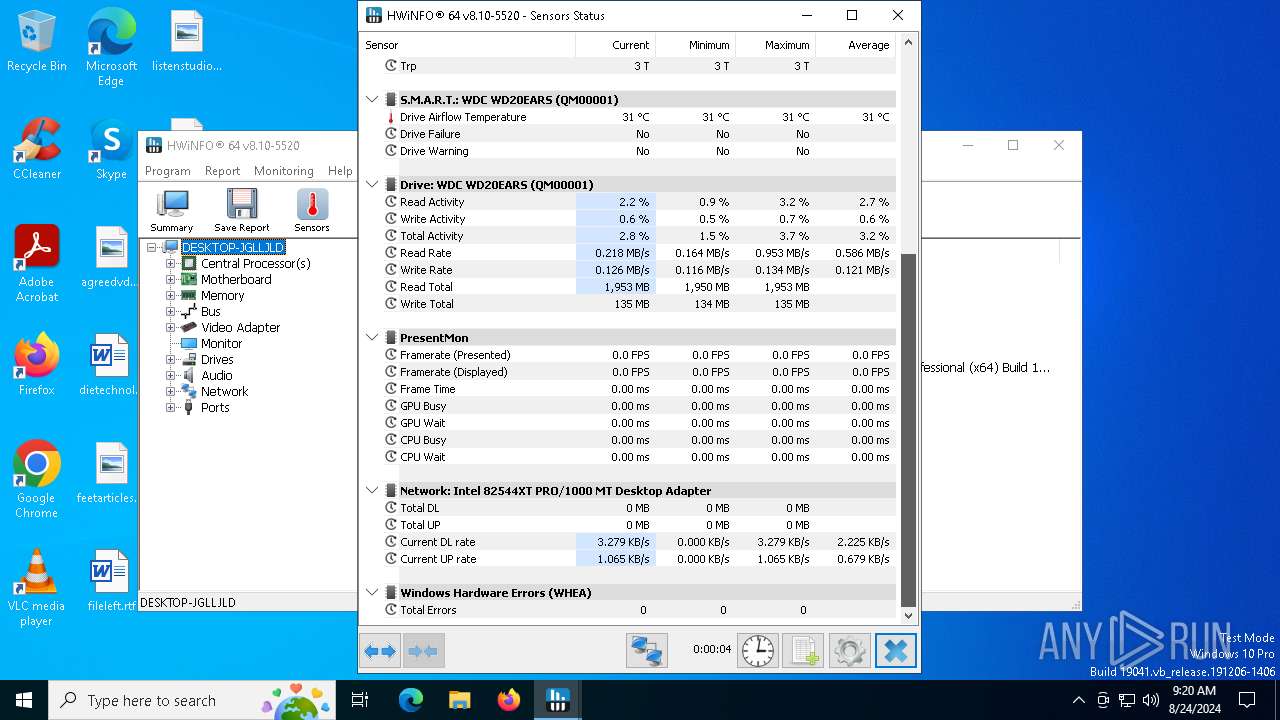Screen dimensions: 1280x720
Task: Collapse the PresentMon sensor group
Action: point(372,338)
